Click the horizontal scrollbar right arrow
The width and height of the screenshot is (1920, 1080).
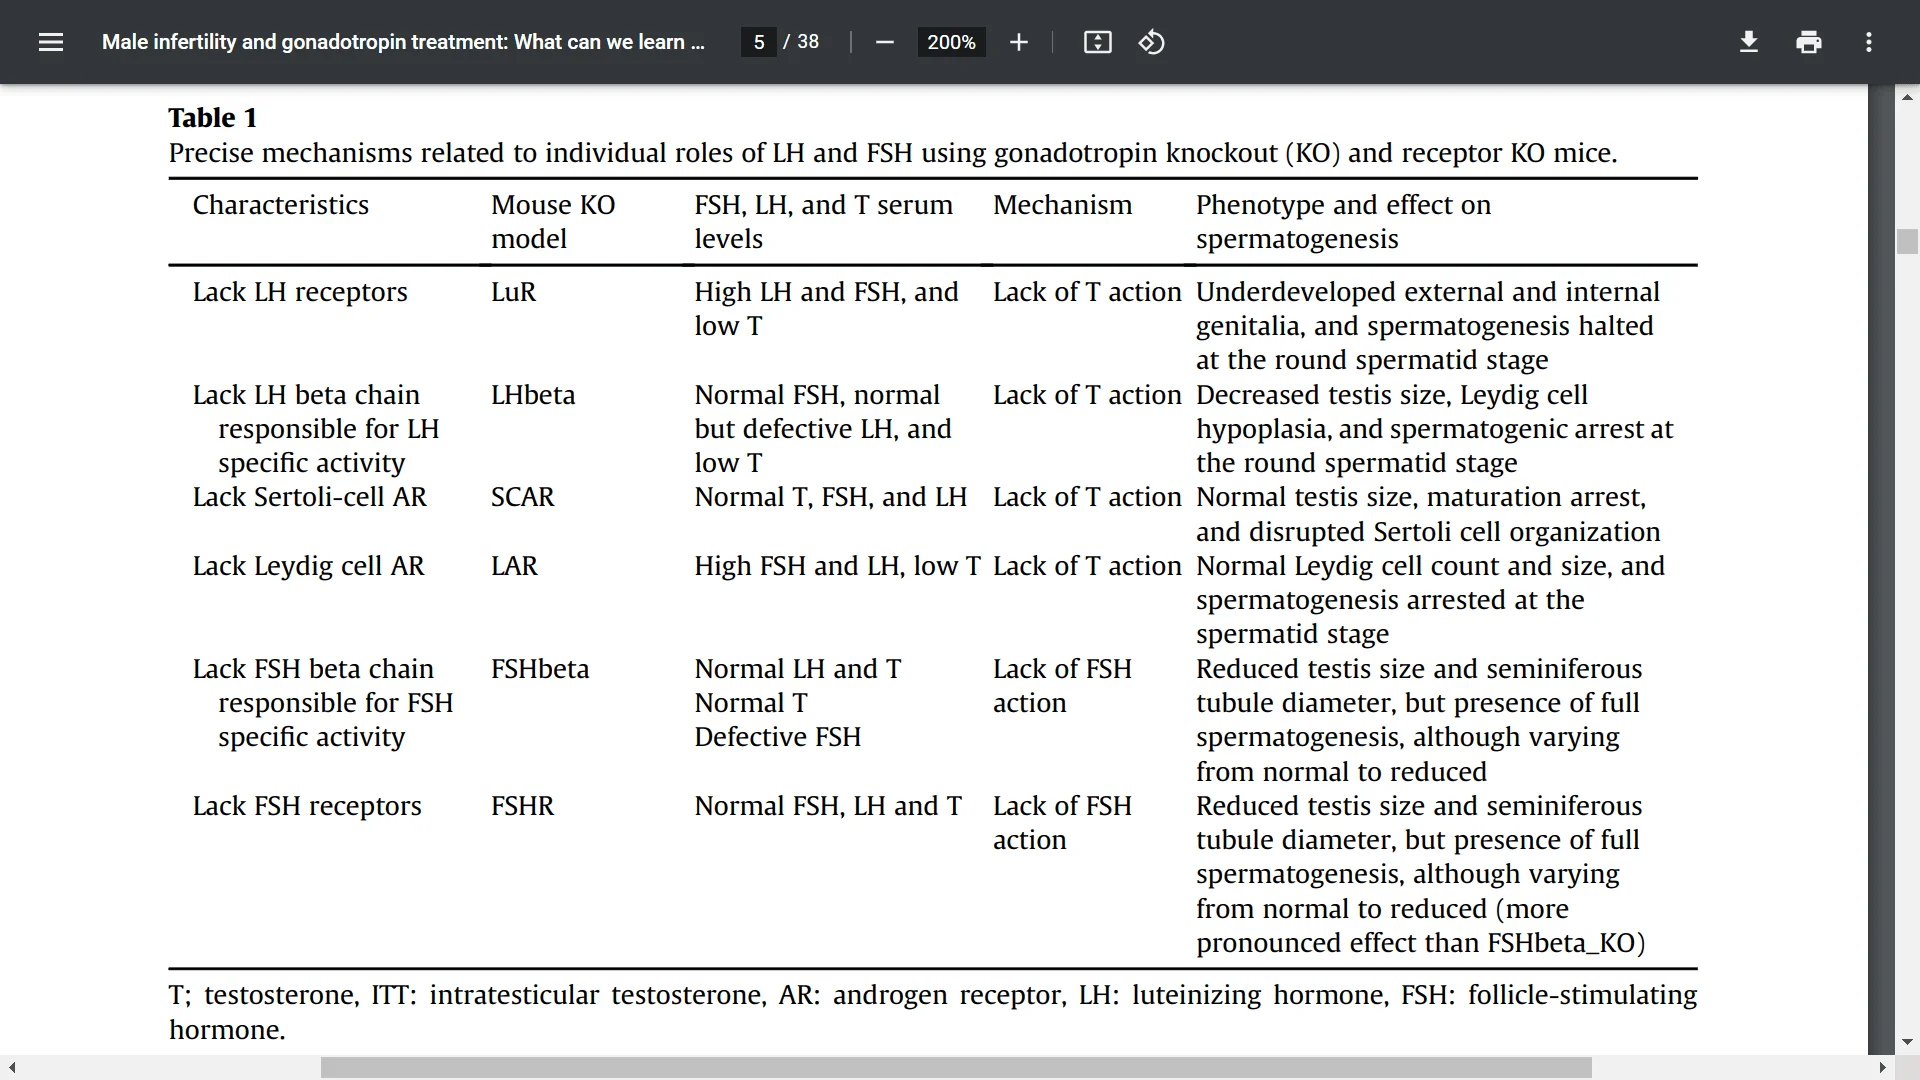[x=1883, y=1067]
